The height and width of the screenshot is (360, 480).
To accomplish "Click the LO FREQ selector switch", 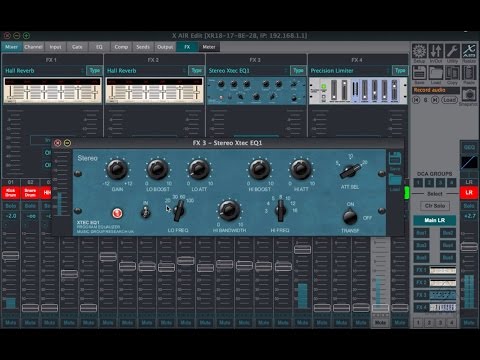I will point(179,212).
